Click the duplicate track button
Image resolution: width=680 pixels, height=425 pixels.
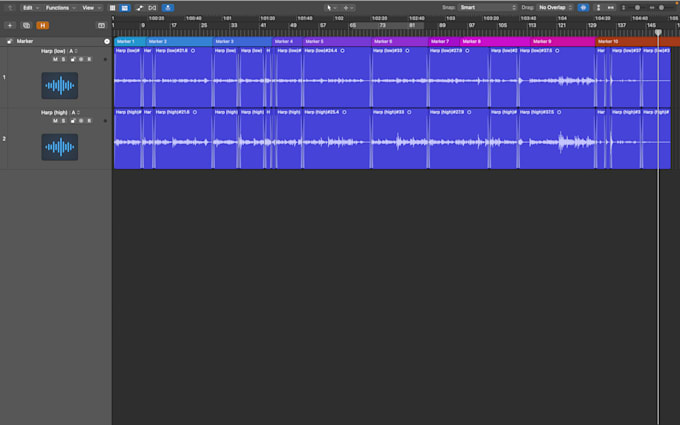26,26
